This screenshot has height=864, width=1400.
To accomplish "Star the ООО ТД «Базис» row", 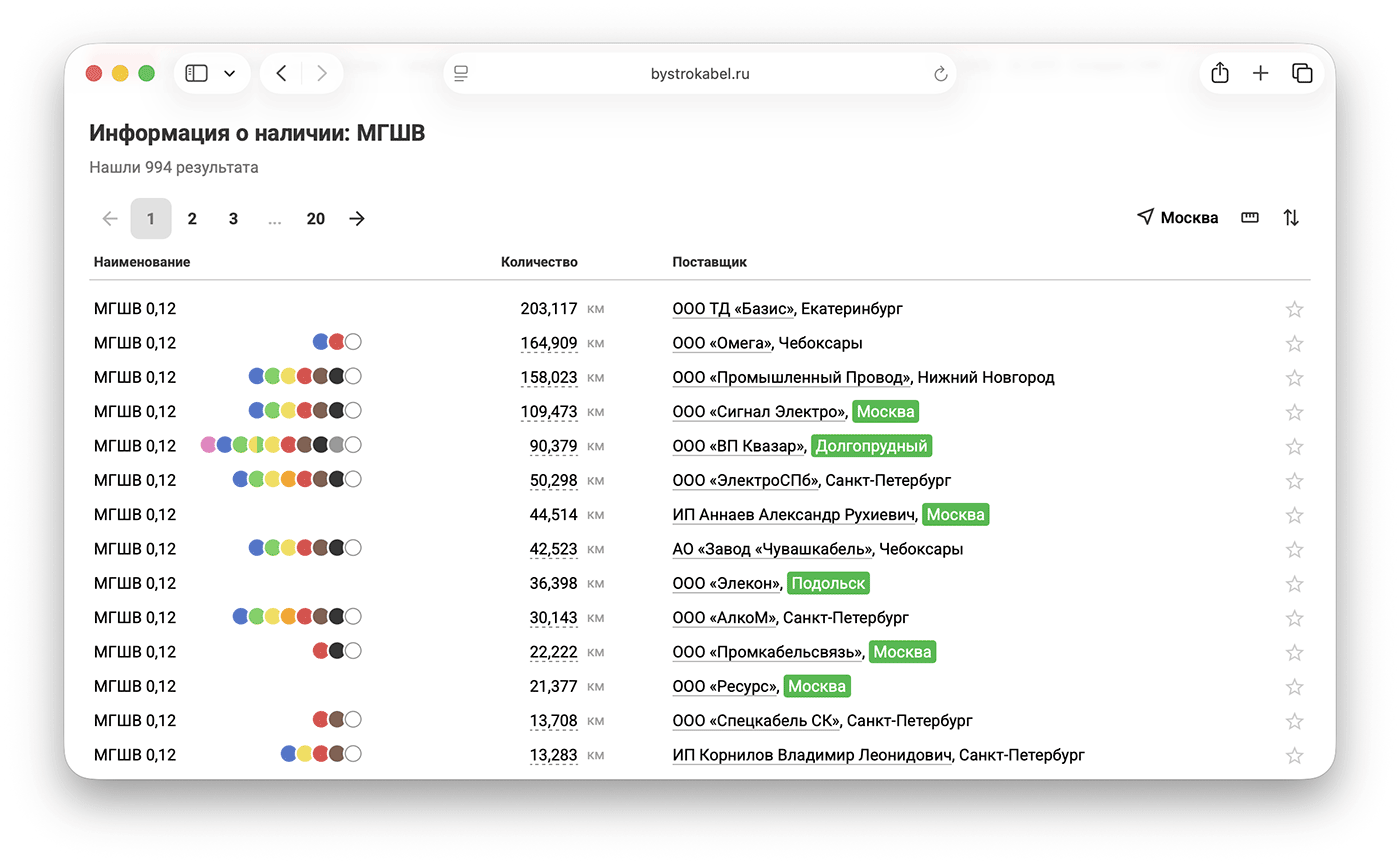I will click(x=1294, y=309).
